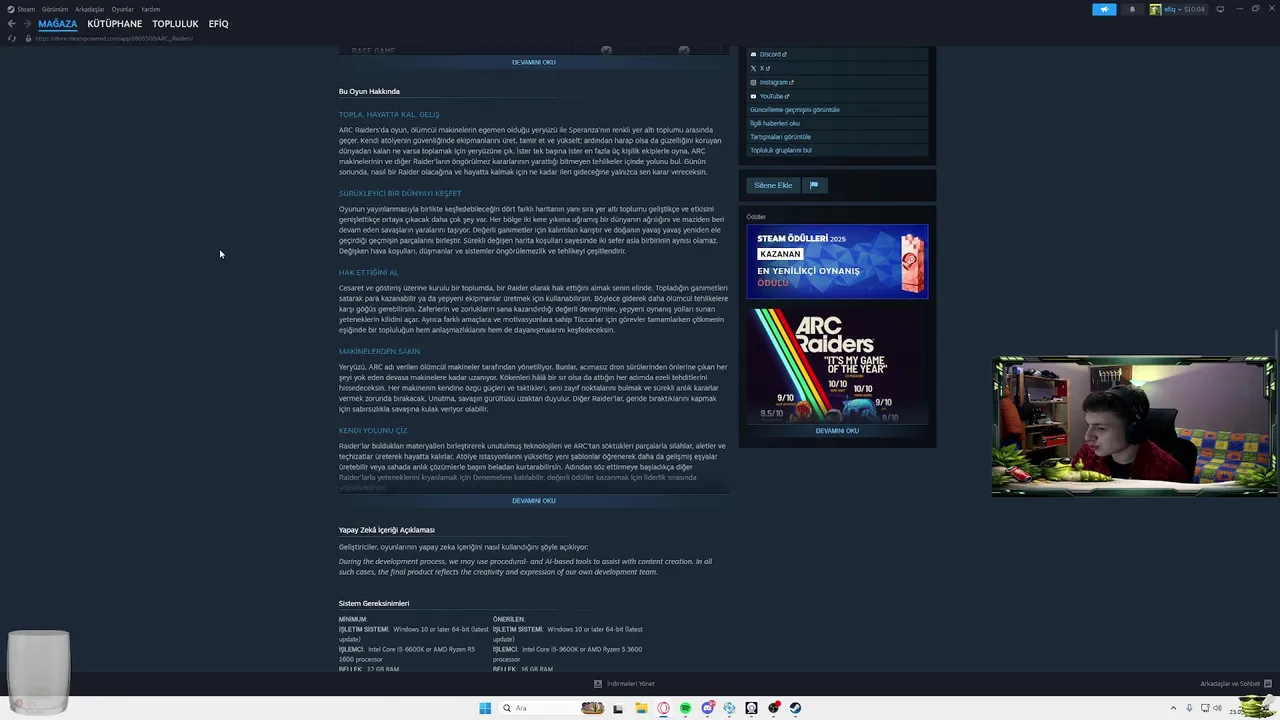This screenshot has height=720, width=1280.
Task: Open the efiq account dropdown
Action: tap(1177, 9)
